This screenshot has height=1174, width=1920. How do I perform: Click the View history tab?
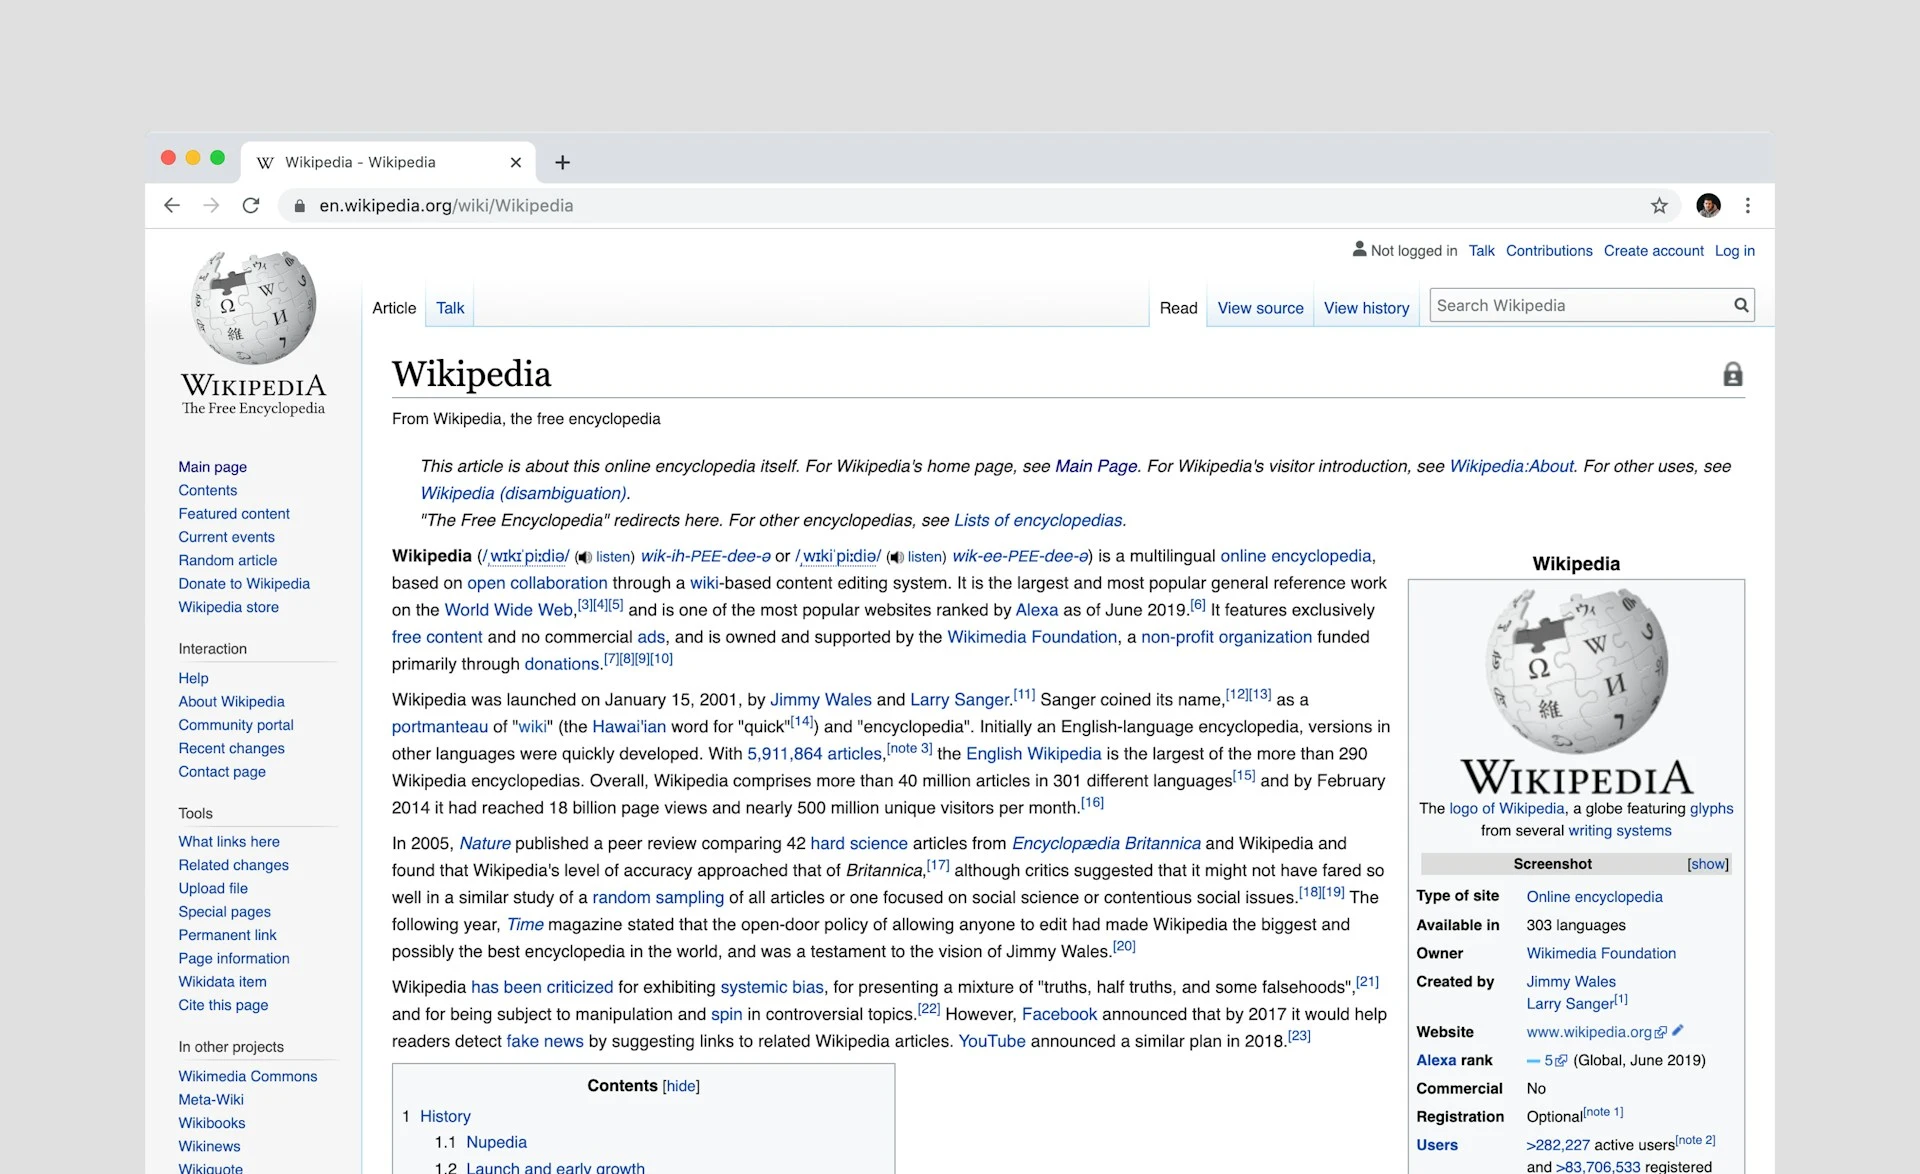(1366, 307)
